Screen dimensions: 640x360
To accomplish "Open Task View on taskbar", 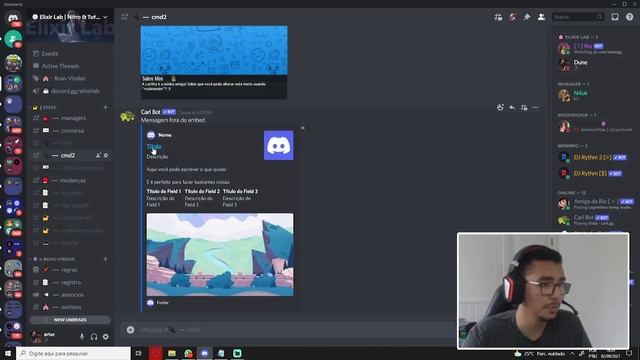I will coord(139,353).
